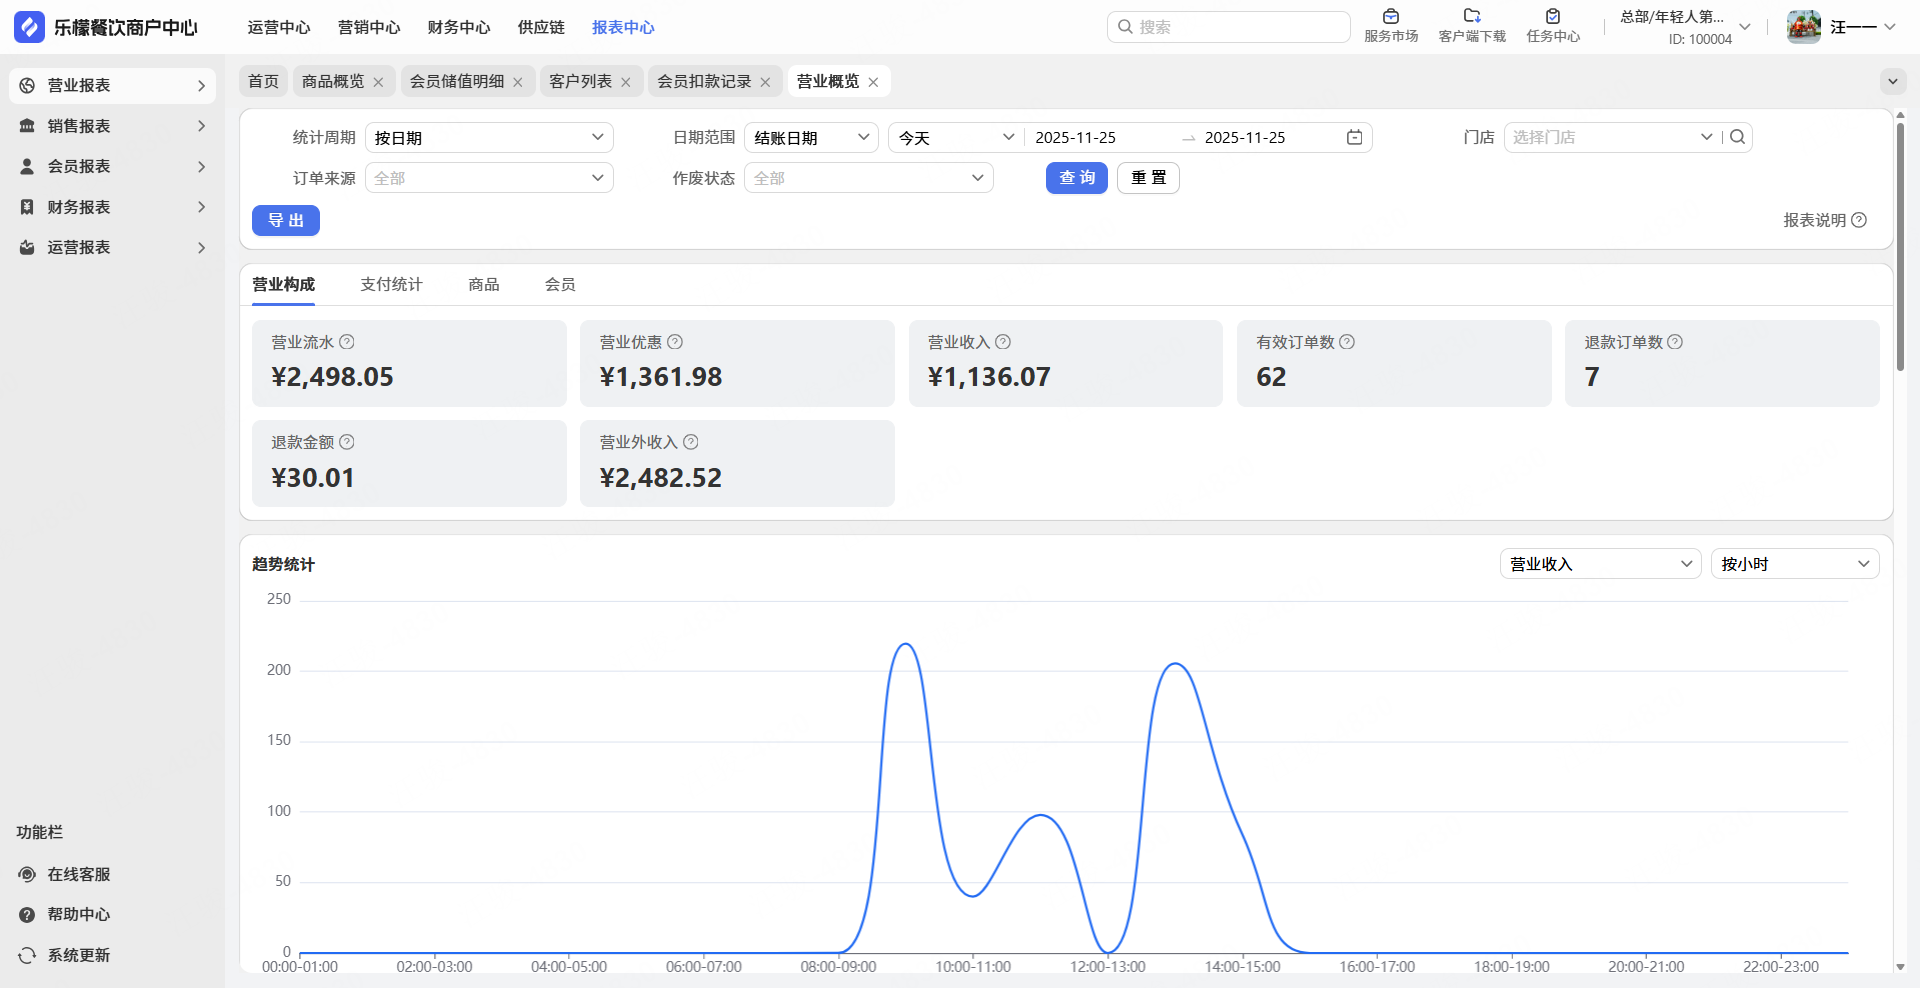Click the 门店 search magnifier icon
Image resolution: width=1920 pixels, height=988 pixels.
1738,137
